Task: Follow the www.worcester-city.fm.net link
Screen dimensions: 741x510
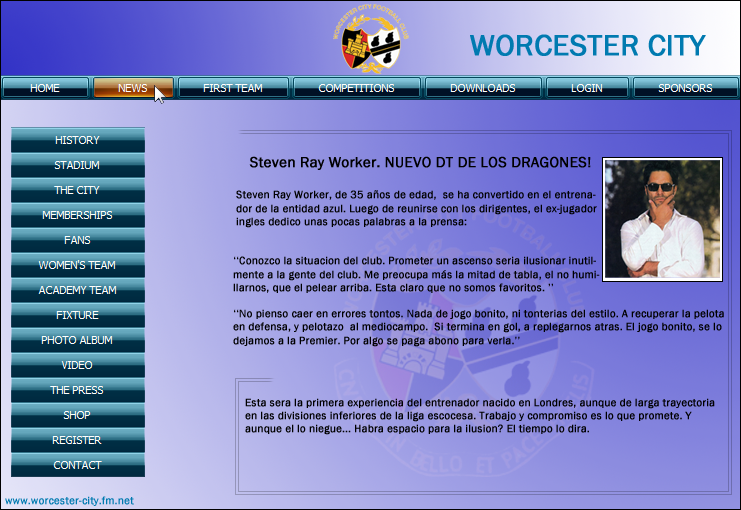Action: 69,501
